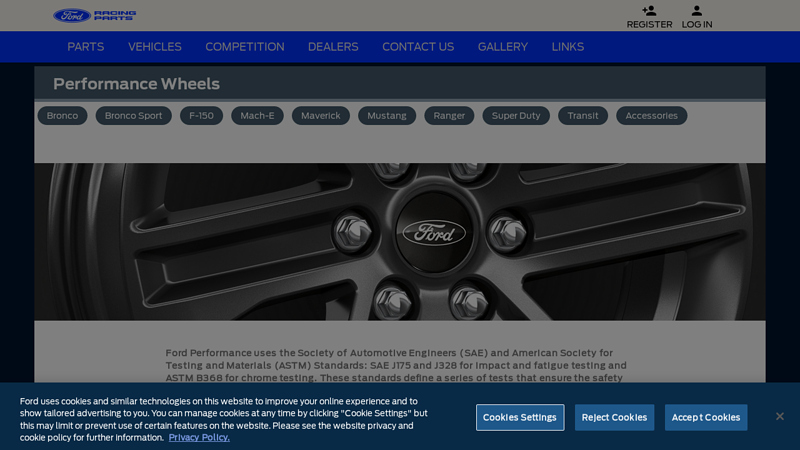The height and width of the screenshot is (450, 800).
Task: Dismiss the cookie banner with X
Action: click(780, 416)
